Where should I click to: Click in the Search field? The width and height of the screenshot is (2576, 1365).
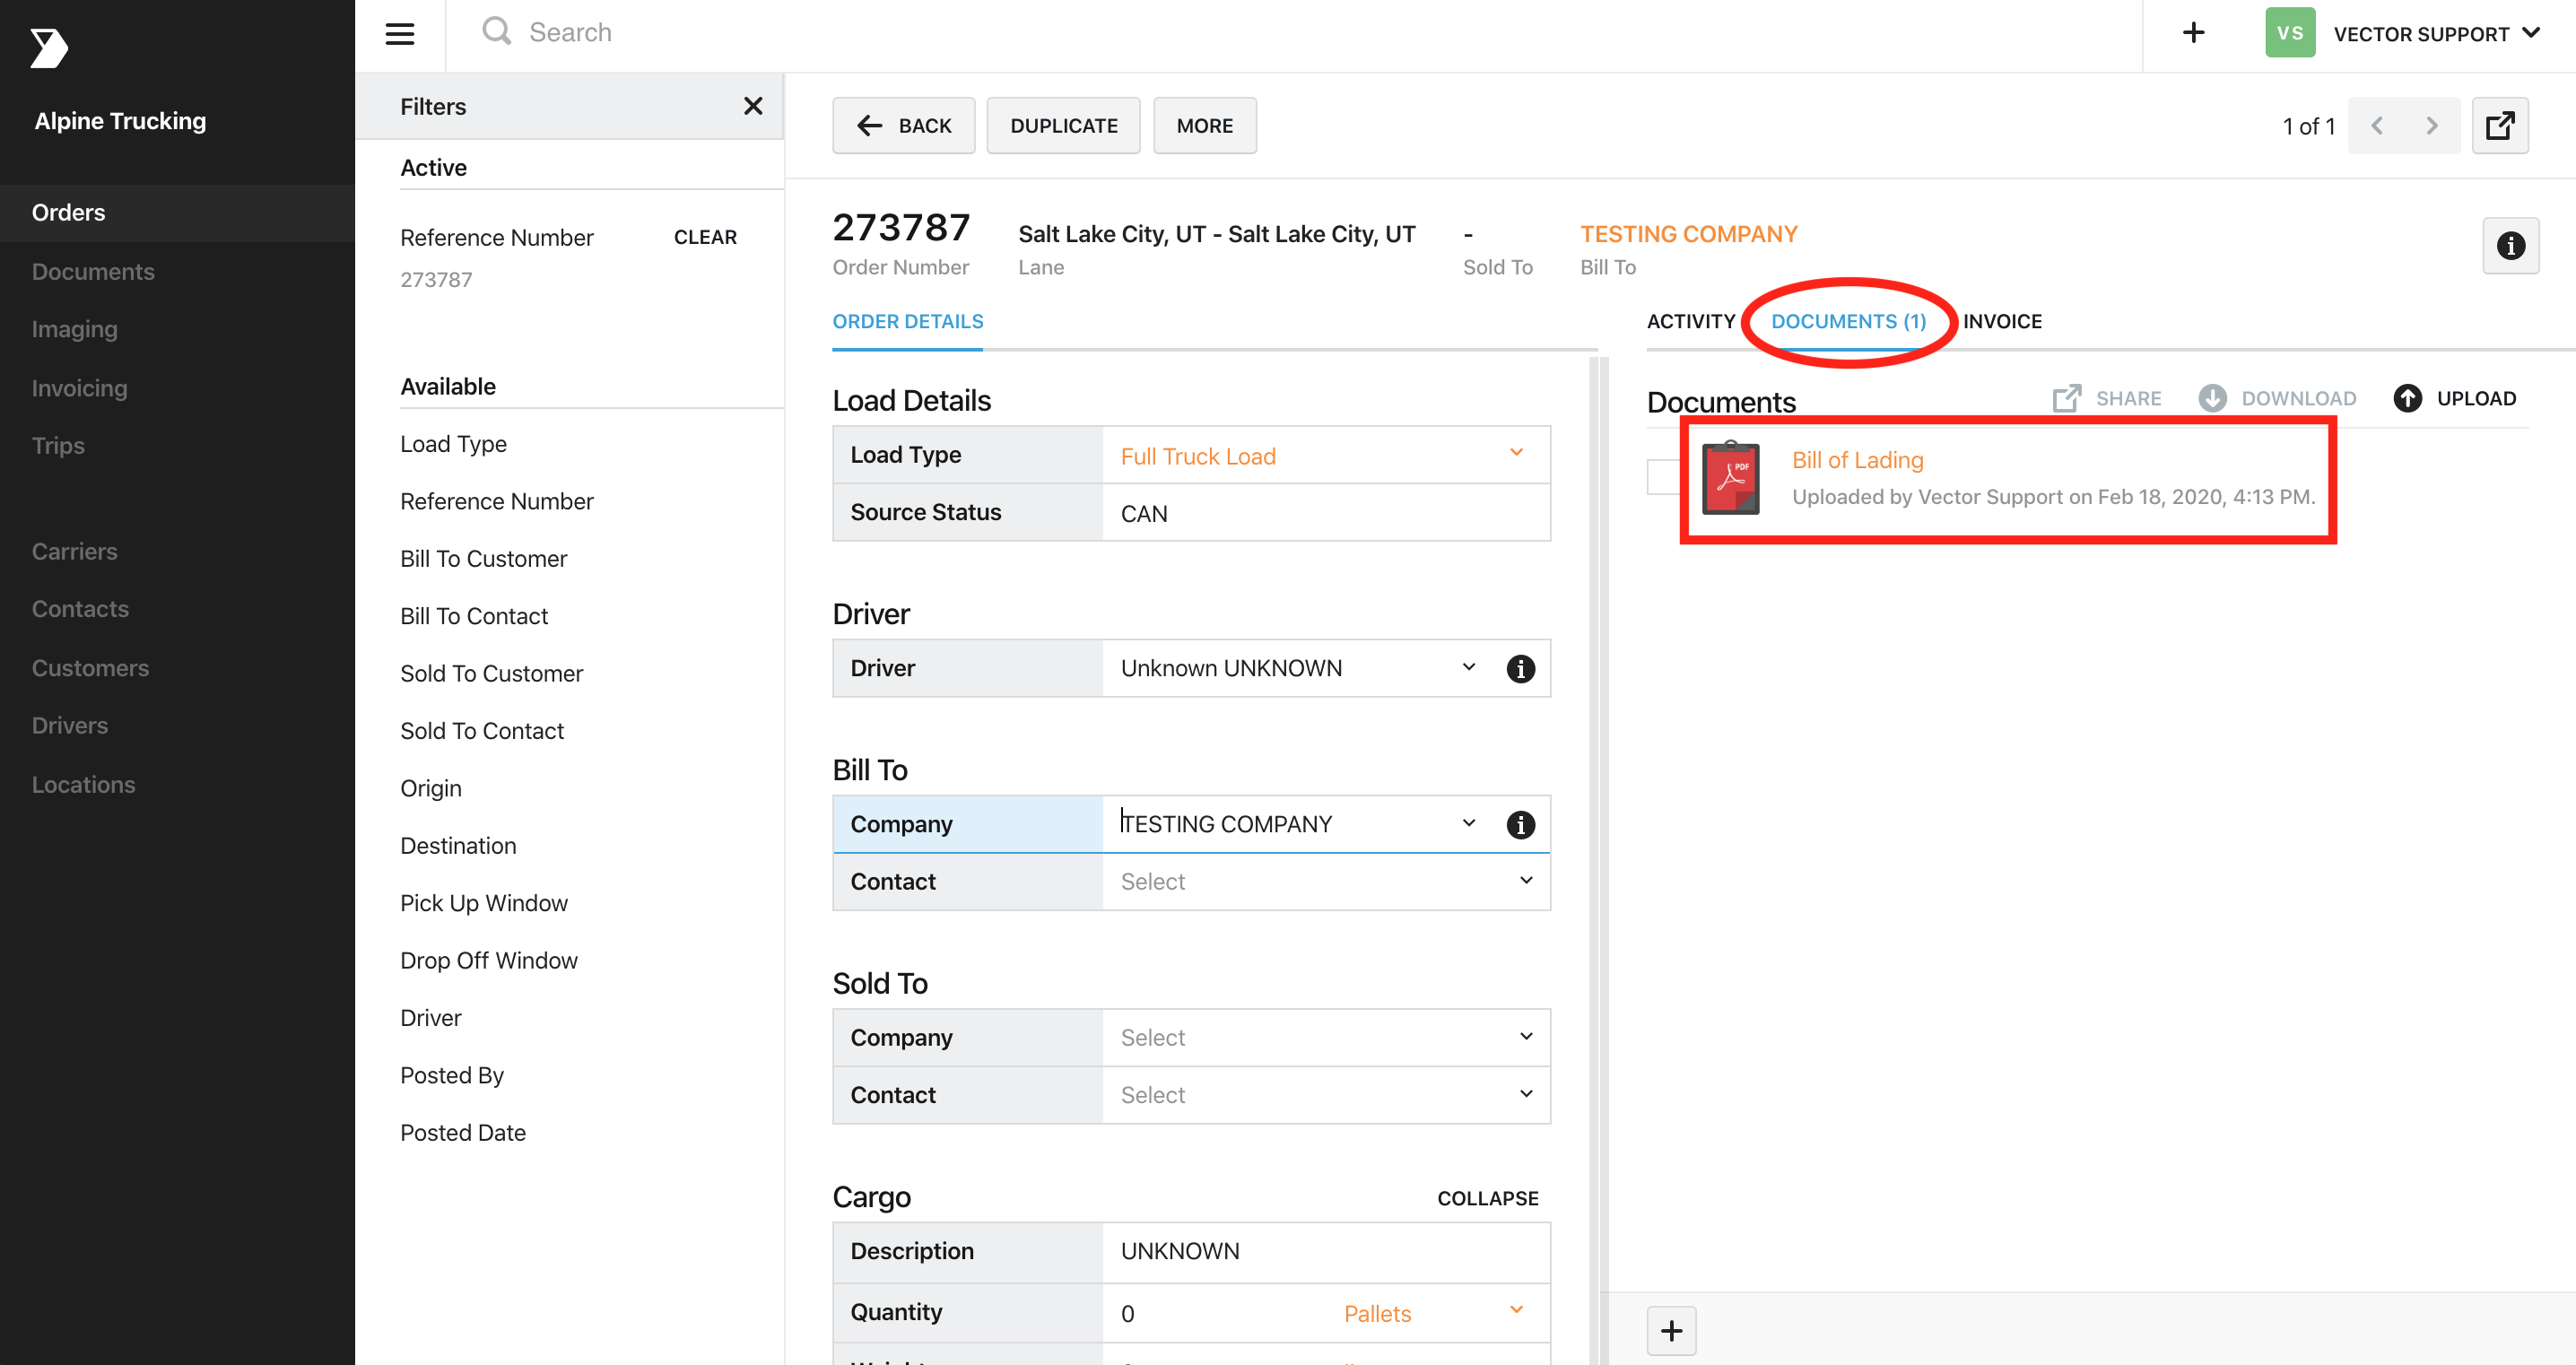(x=1300, y=33)
